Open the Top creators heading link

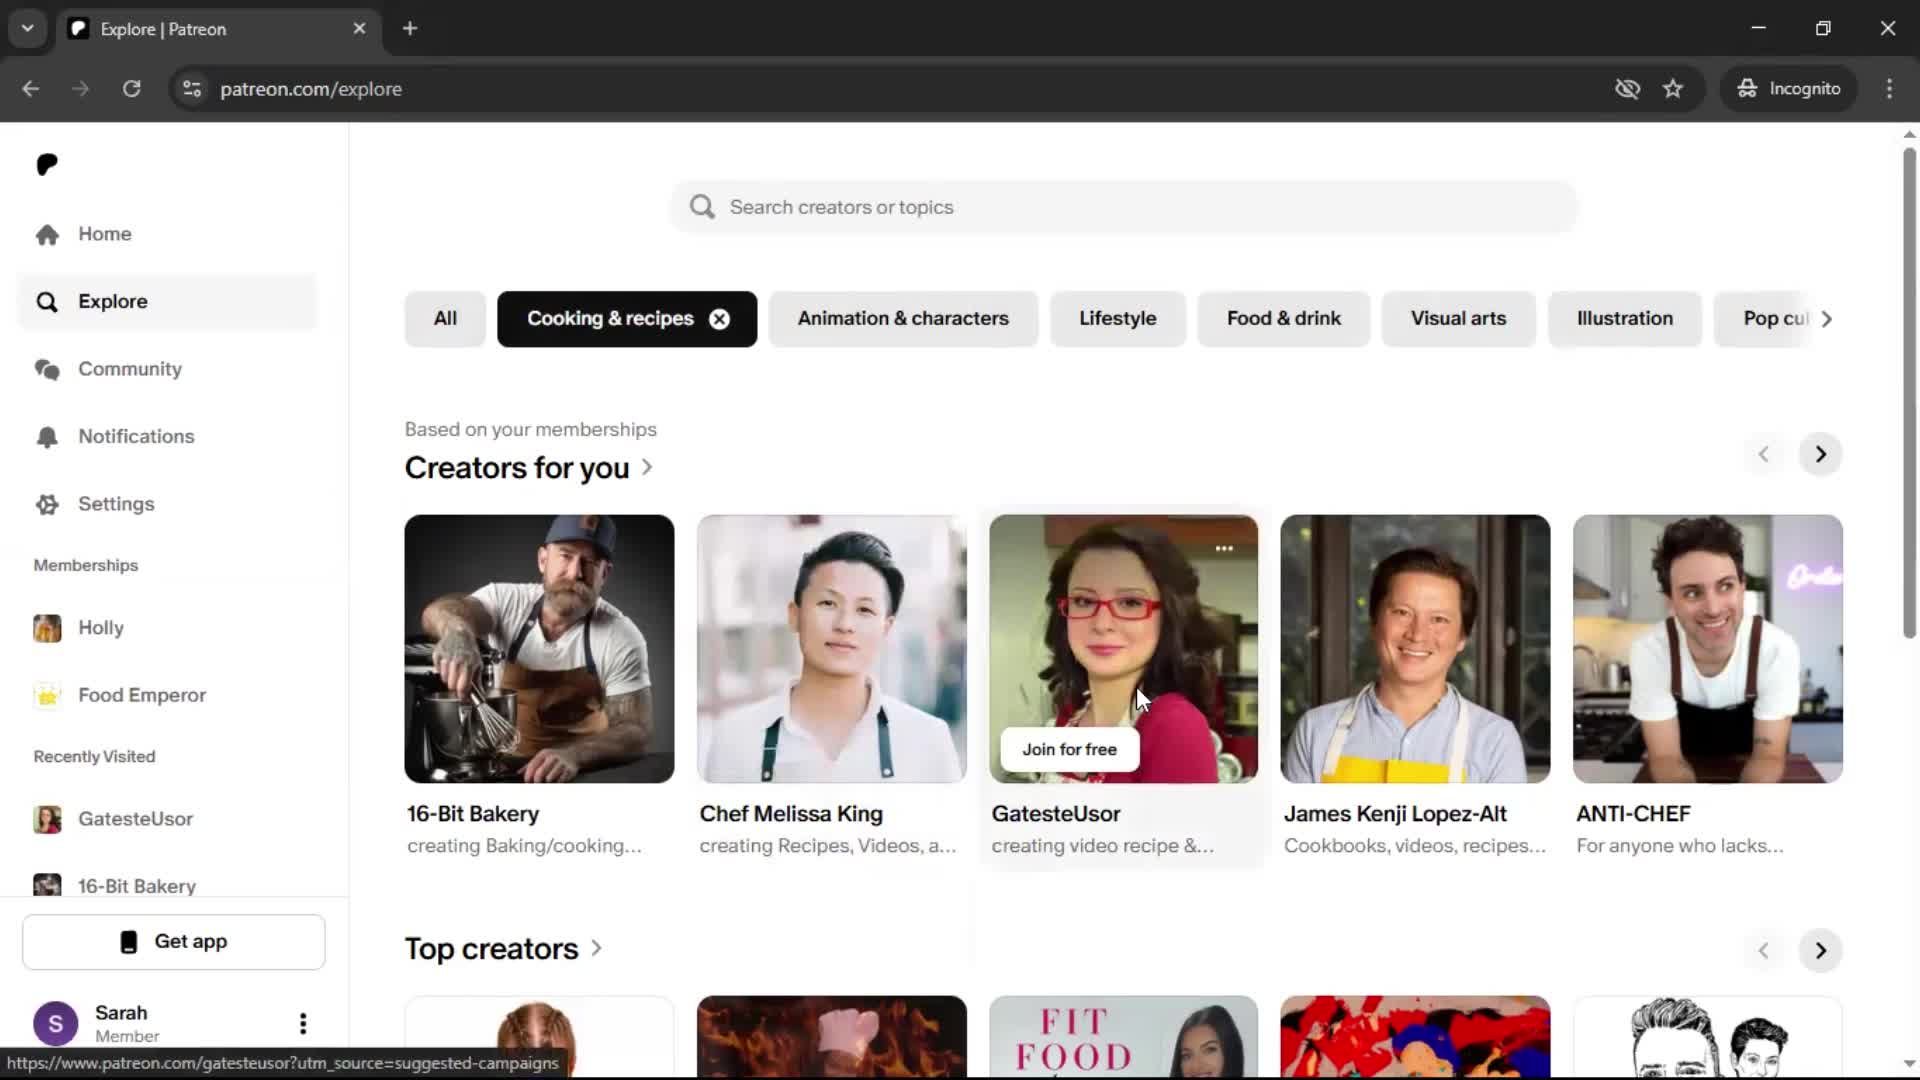(503, 948)
